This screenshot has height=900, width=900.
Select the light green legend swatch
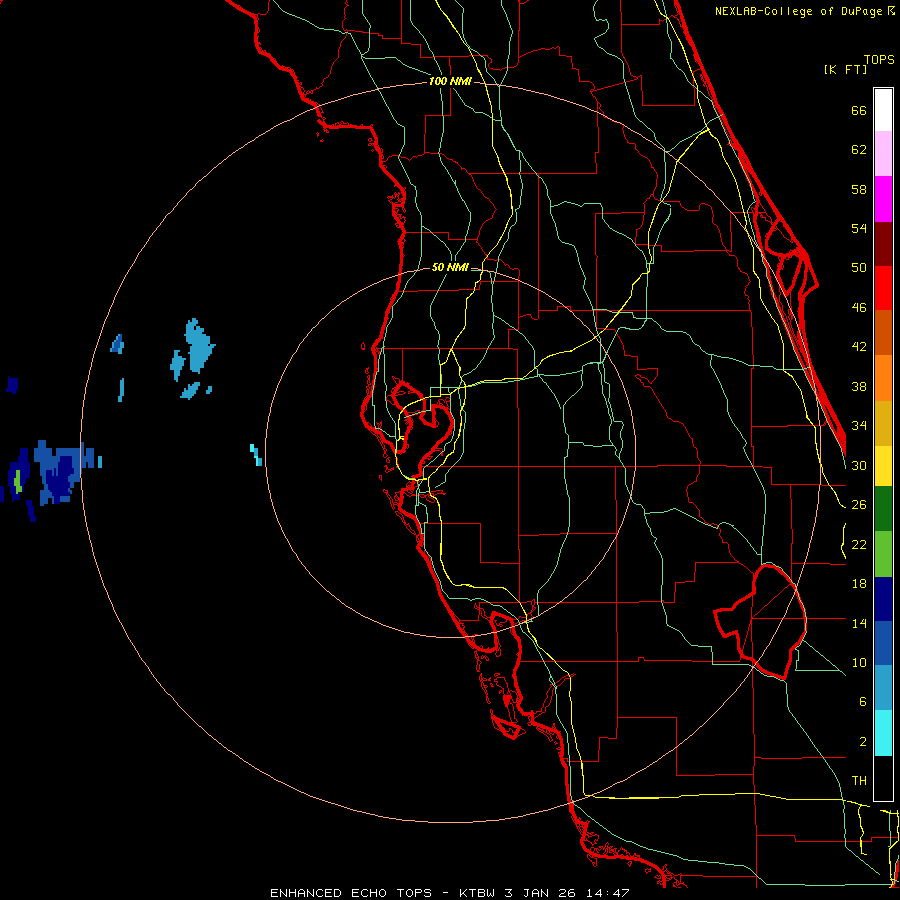coord(883,554)
